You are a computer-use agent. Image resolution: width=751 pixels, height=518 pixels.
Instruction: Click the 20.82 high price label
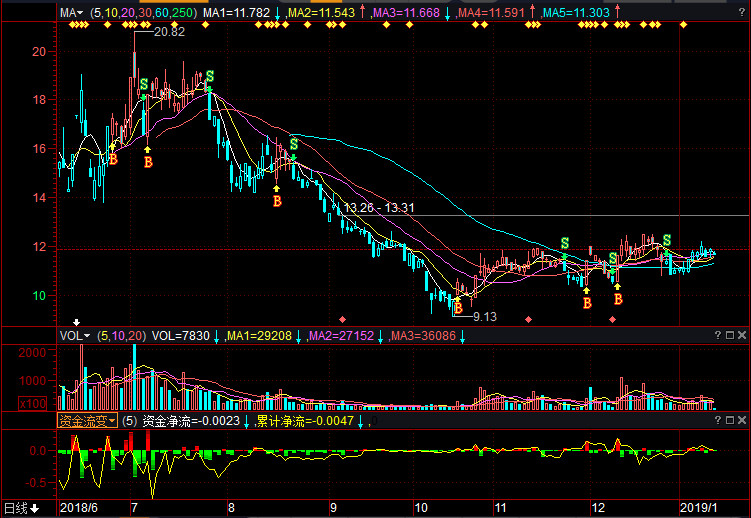[170, 32]
